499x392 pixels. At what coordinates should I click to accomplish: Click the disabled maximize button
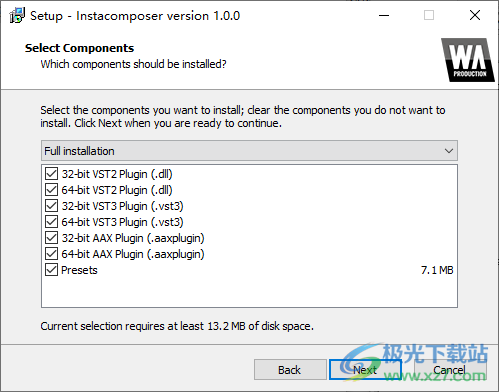tap(429, 15)
